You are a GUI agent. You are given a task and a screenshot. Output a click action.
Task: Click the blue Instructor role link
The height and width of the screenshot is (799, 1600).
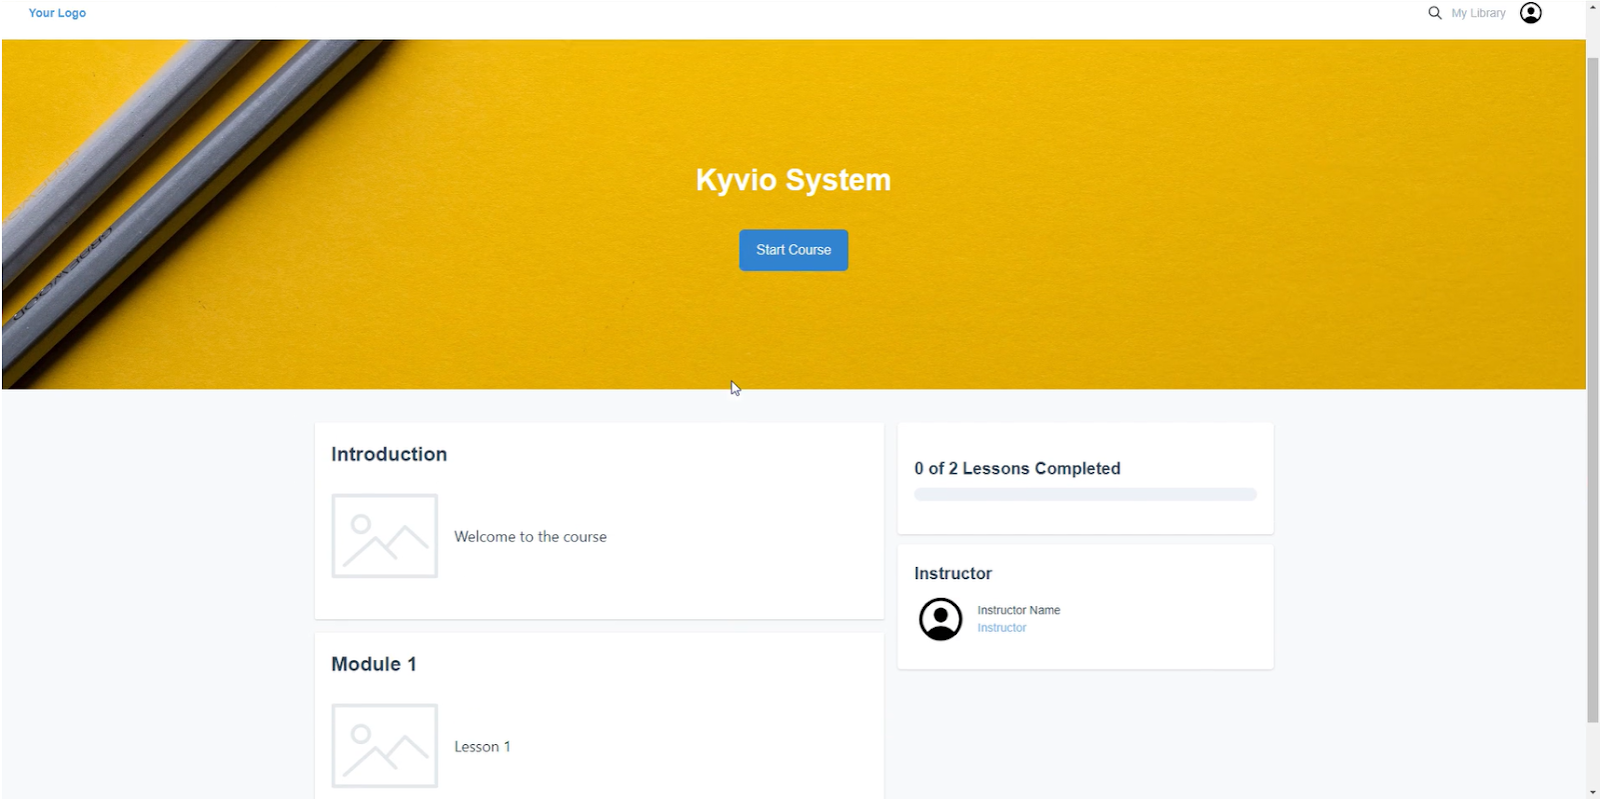[x=1001, y=628]
